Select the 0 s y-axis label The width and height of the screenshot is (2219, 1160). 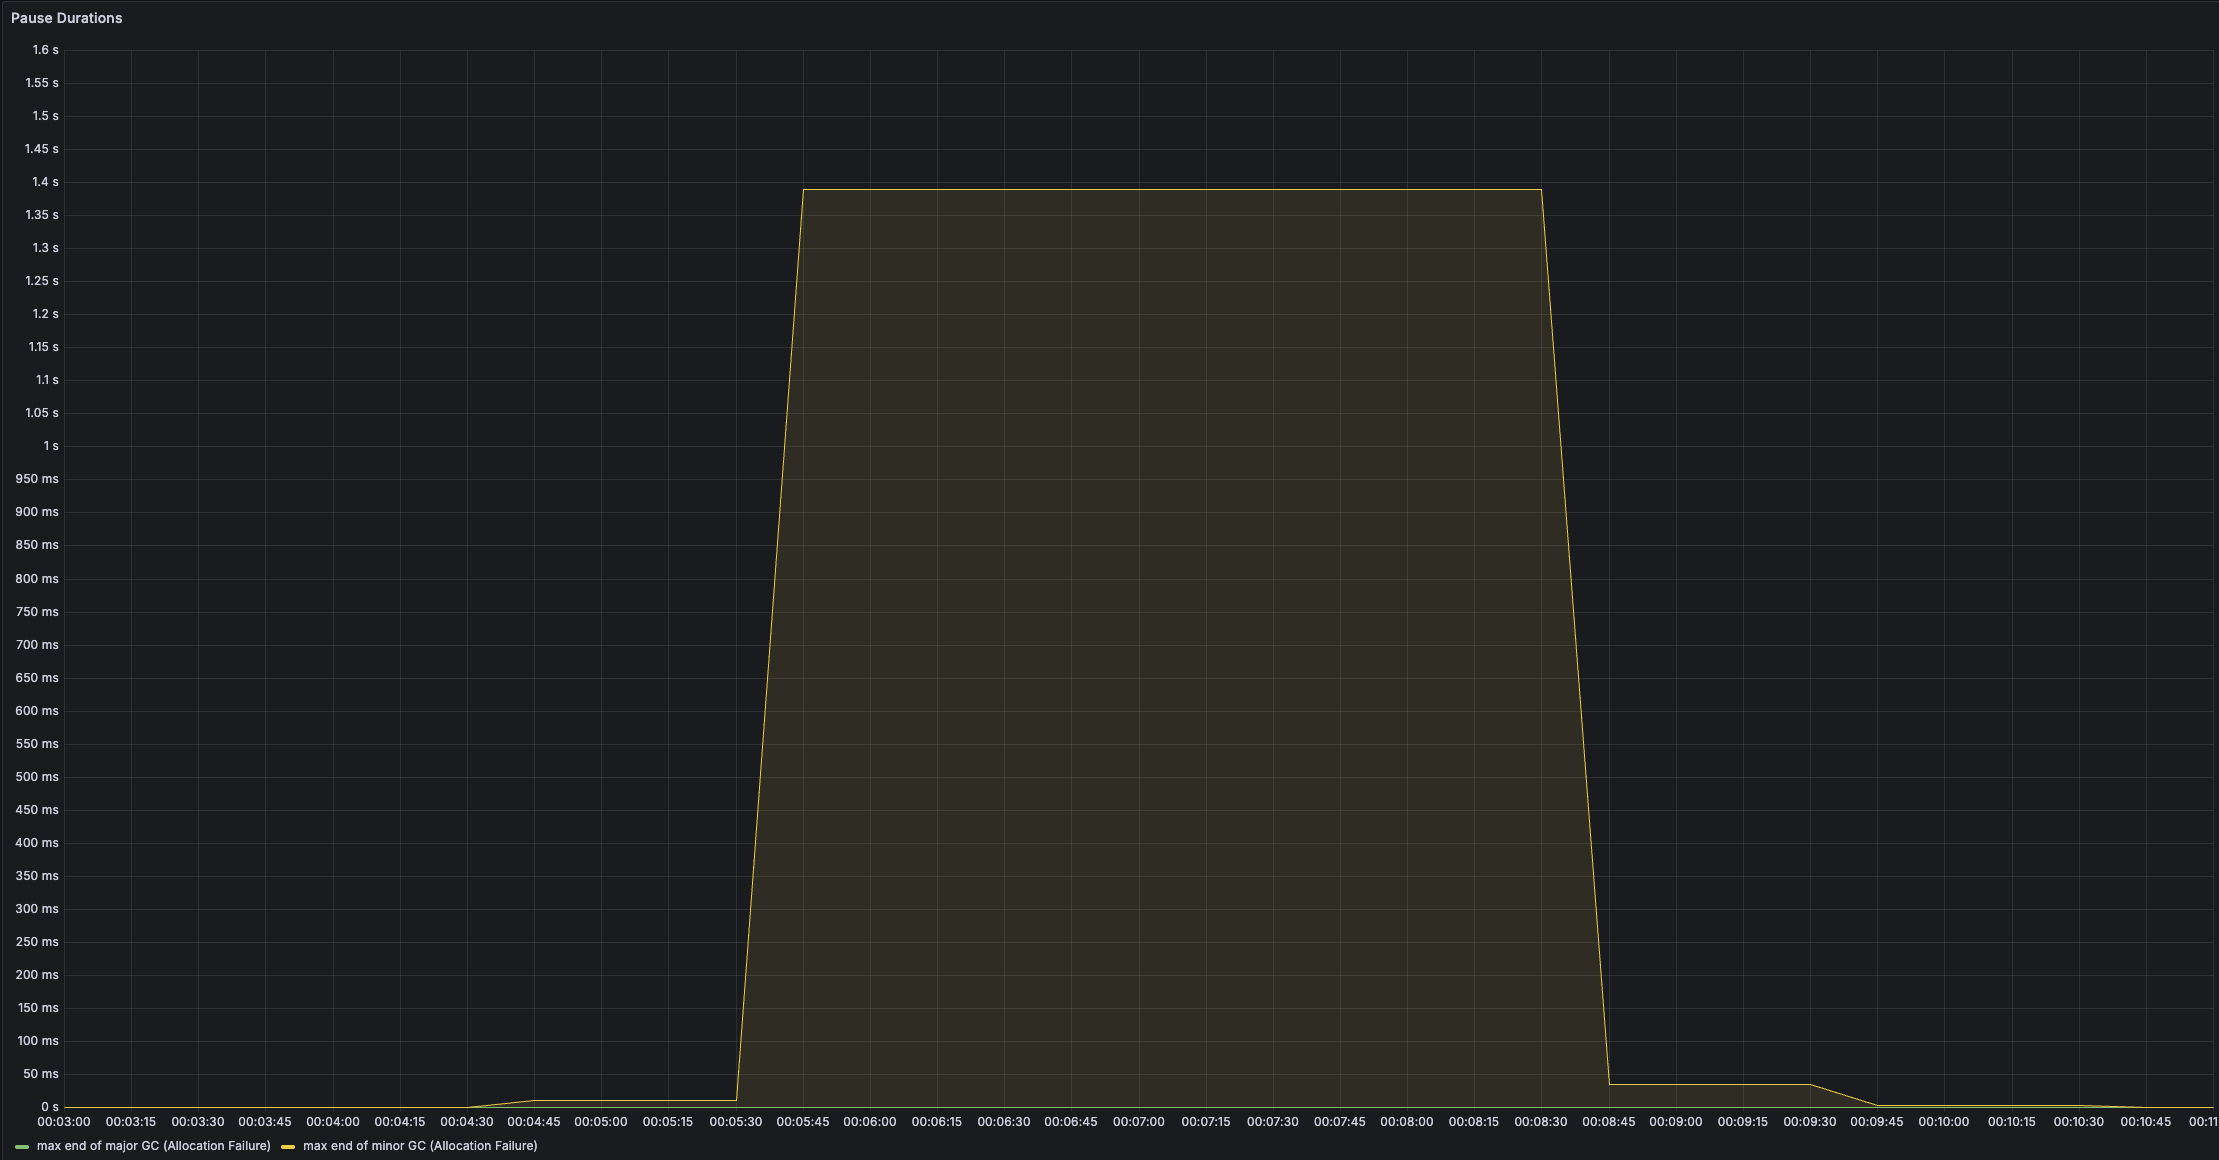point(49,1107)
